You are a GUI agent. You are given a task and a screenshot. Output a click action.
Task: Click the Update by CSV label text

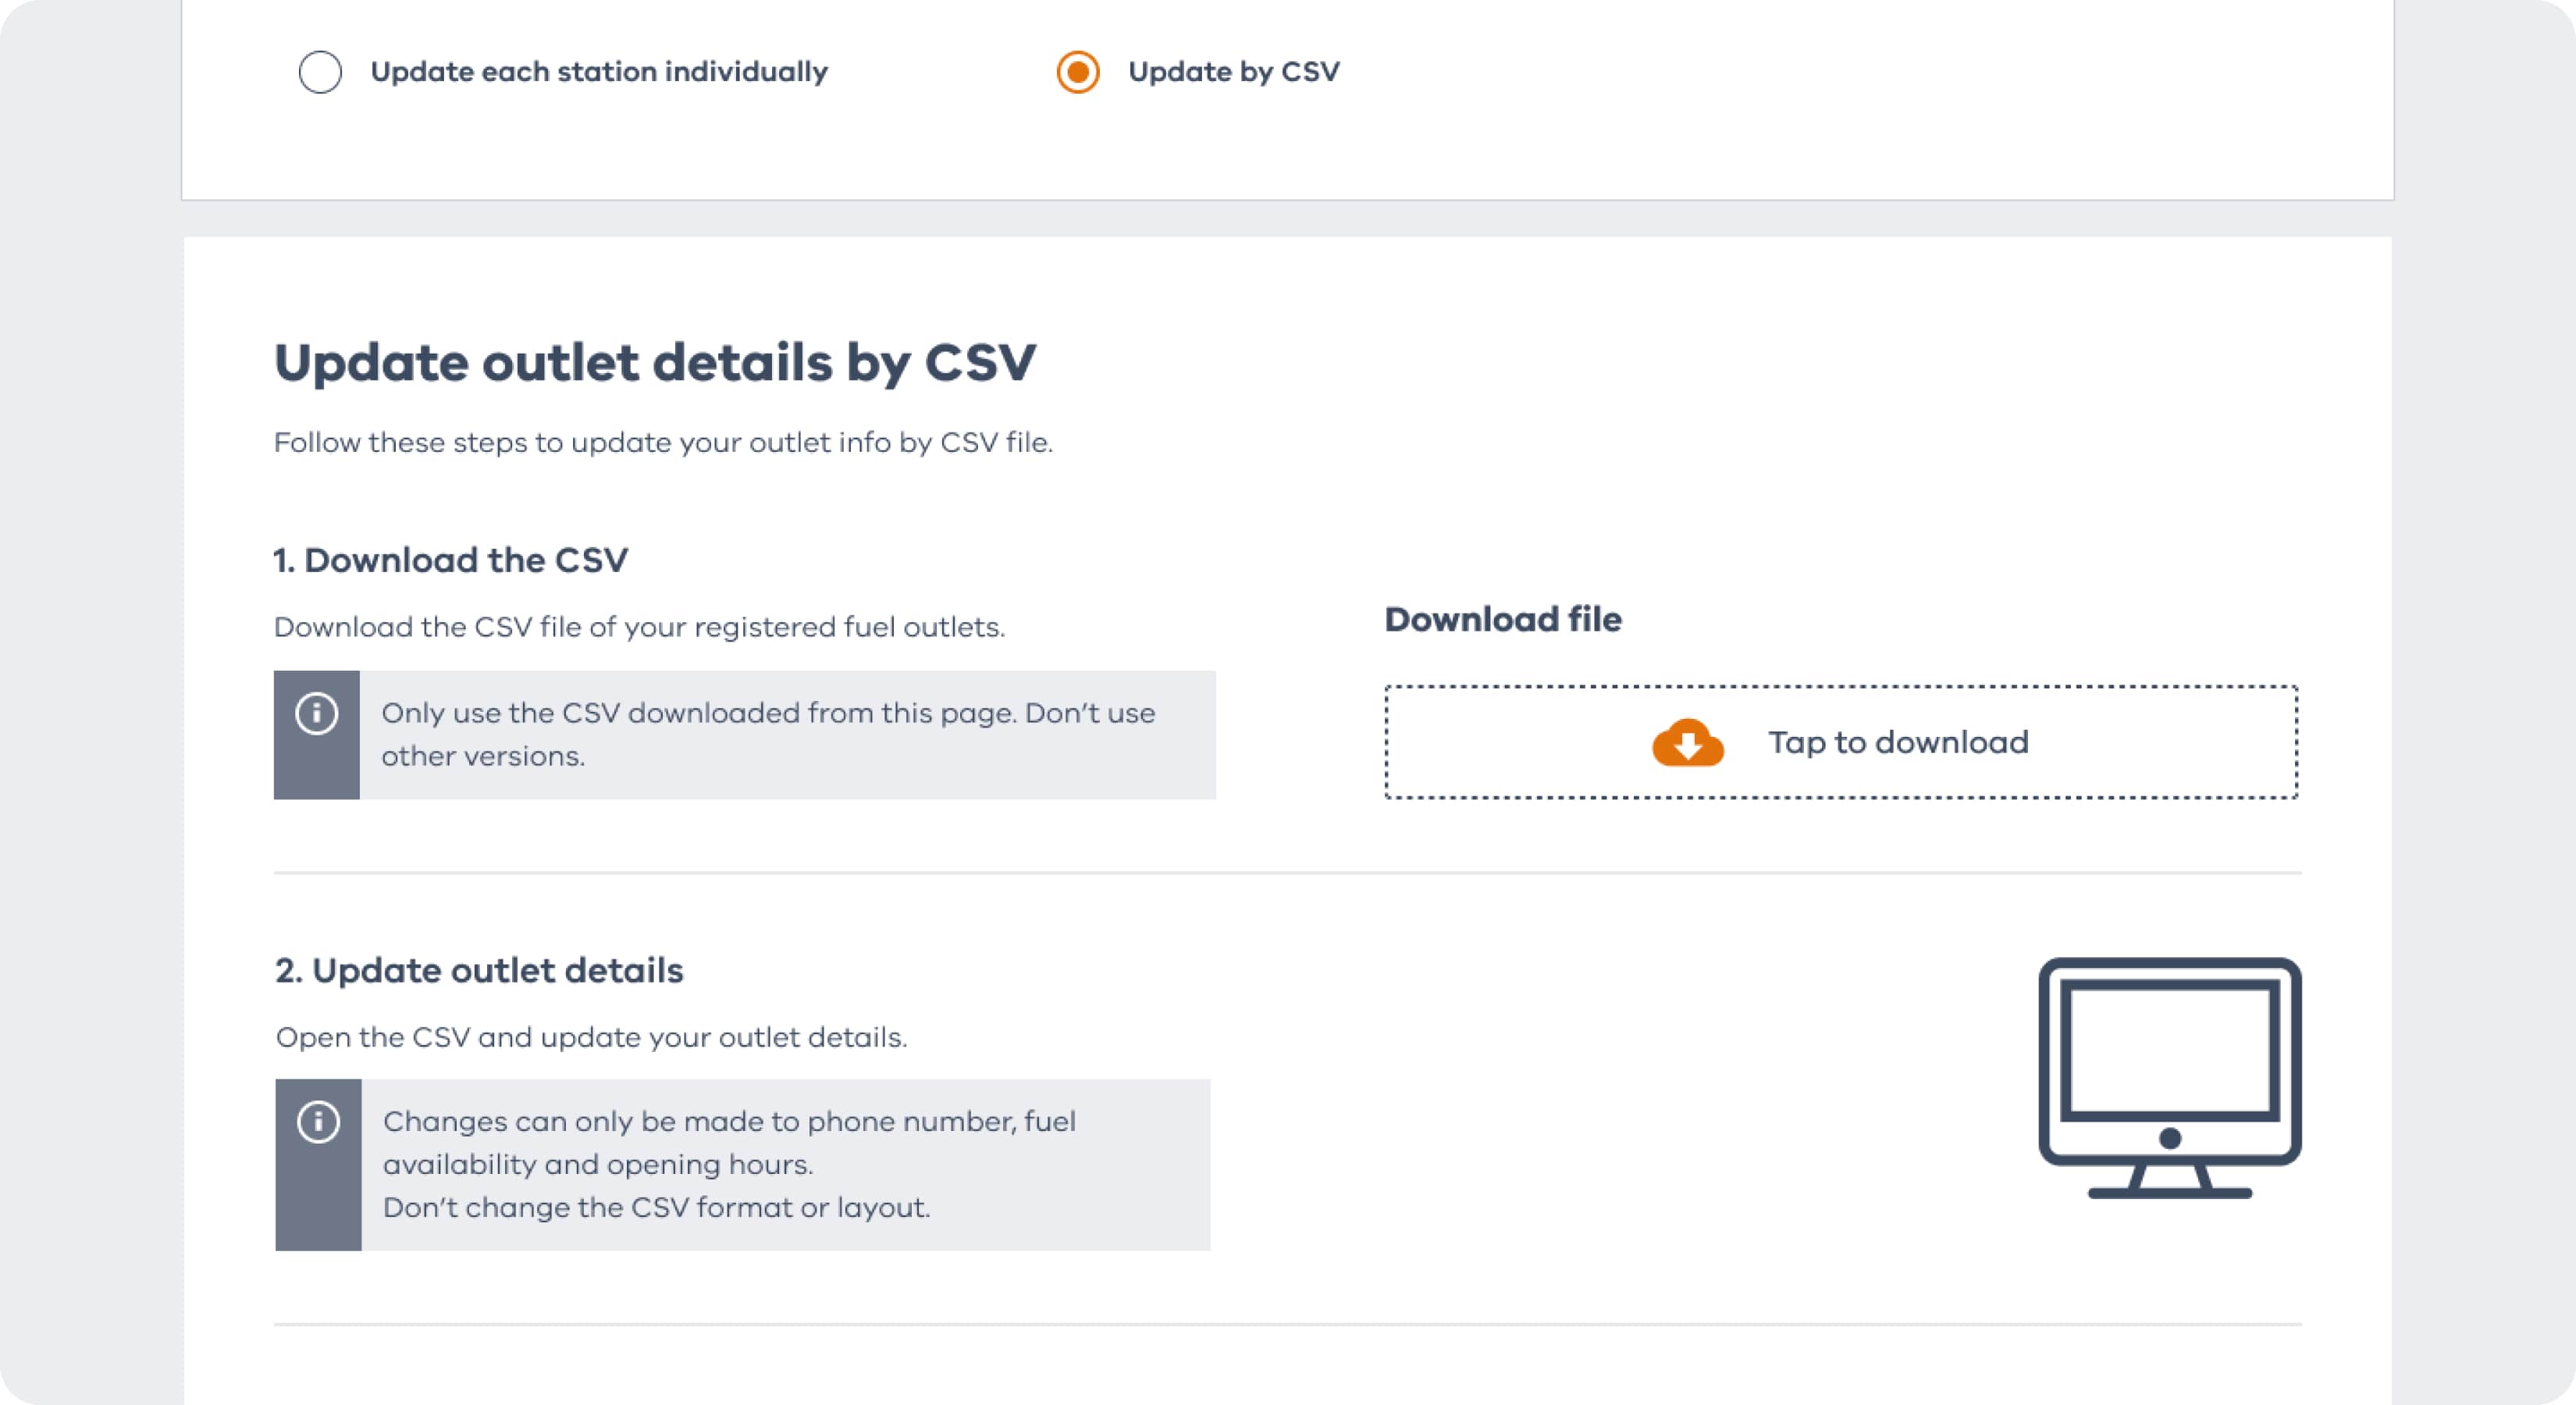tap(1233, 72)
